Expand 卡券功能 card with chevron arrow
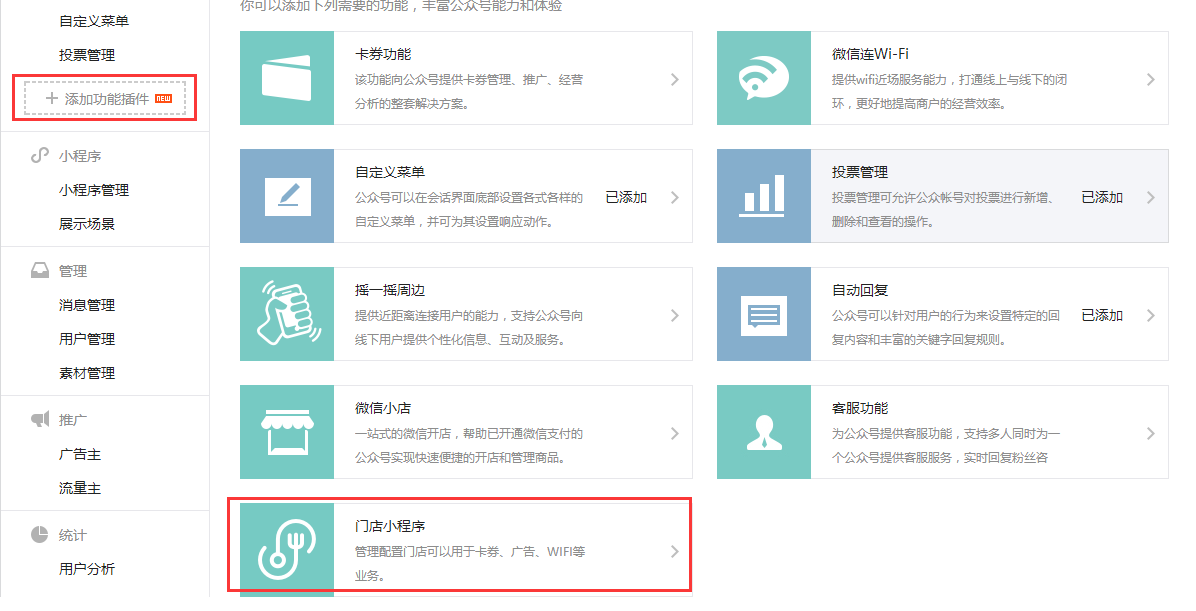 point(675,79)
